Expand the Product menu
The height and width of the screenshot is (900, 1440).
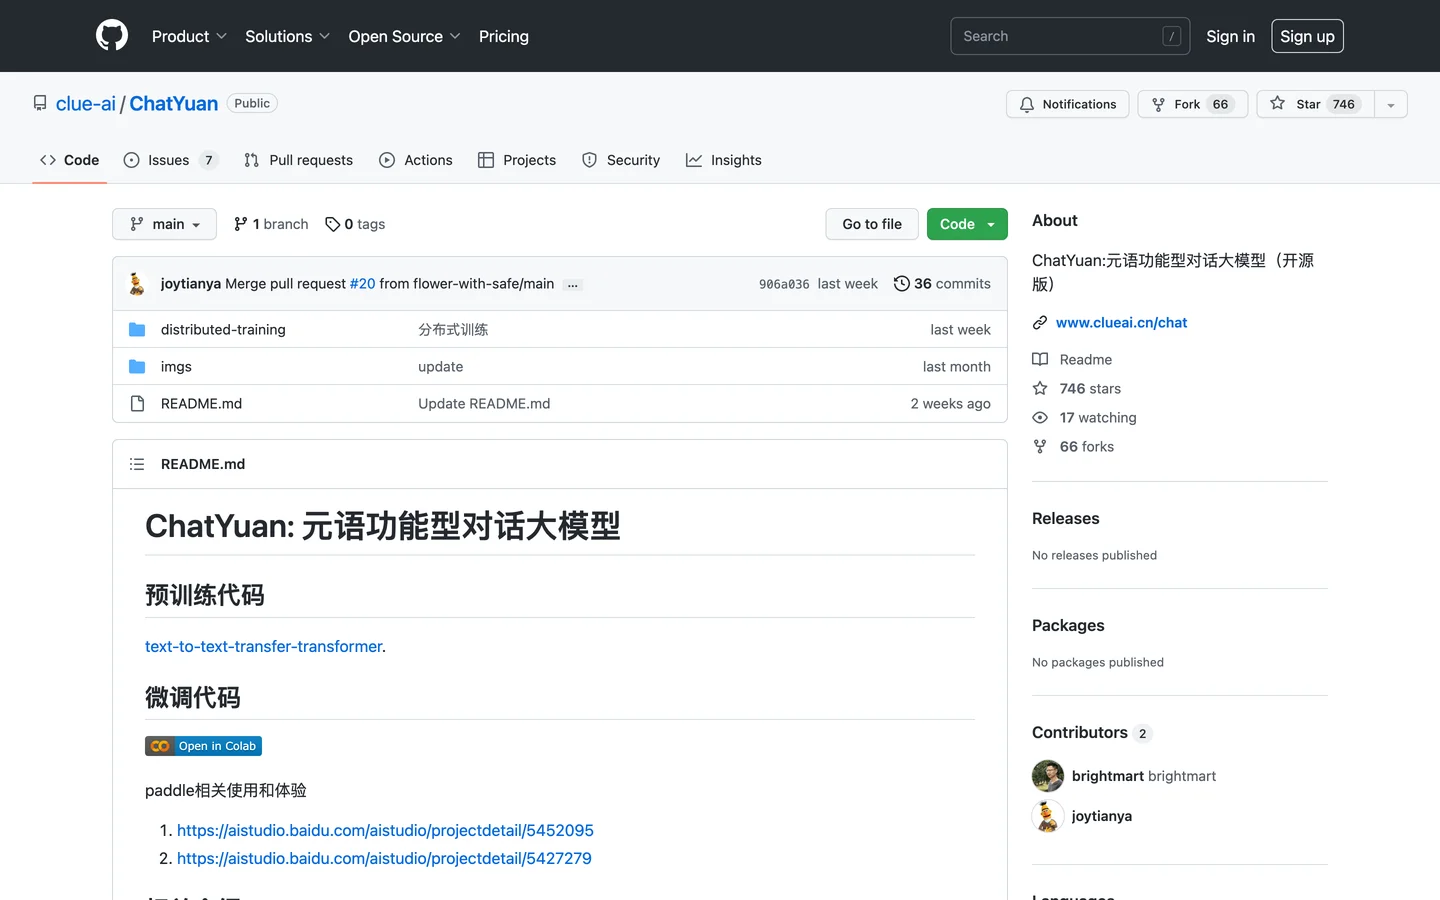coord(189,36)
